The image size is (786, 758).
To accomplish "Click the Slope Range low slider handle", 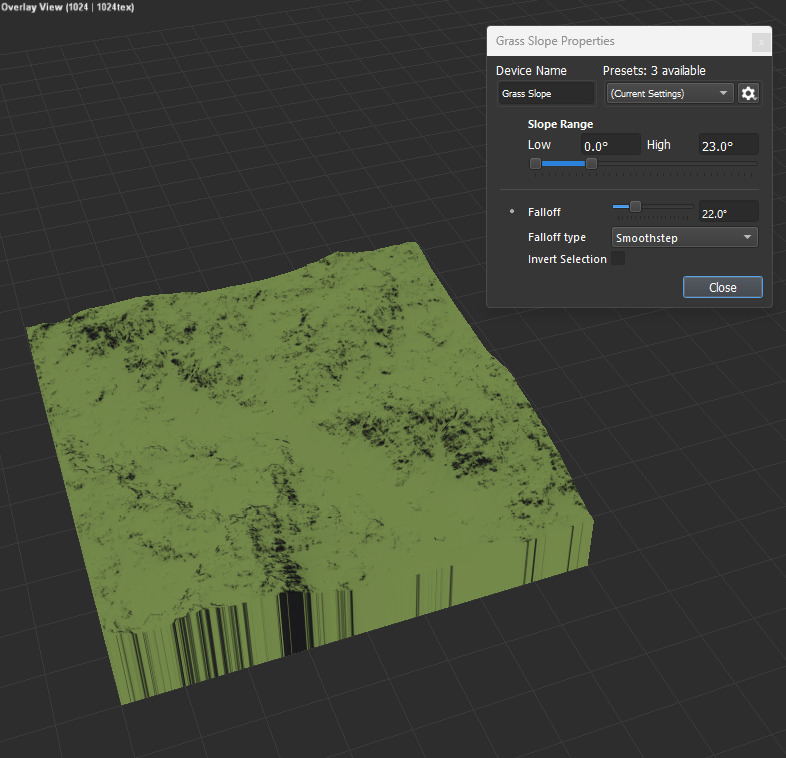I will tap(535, 163).
